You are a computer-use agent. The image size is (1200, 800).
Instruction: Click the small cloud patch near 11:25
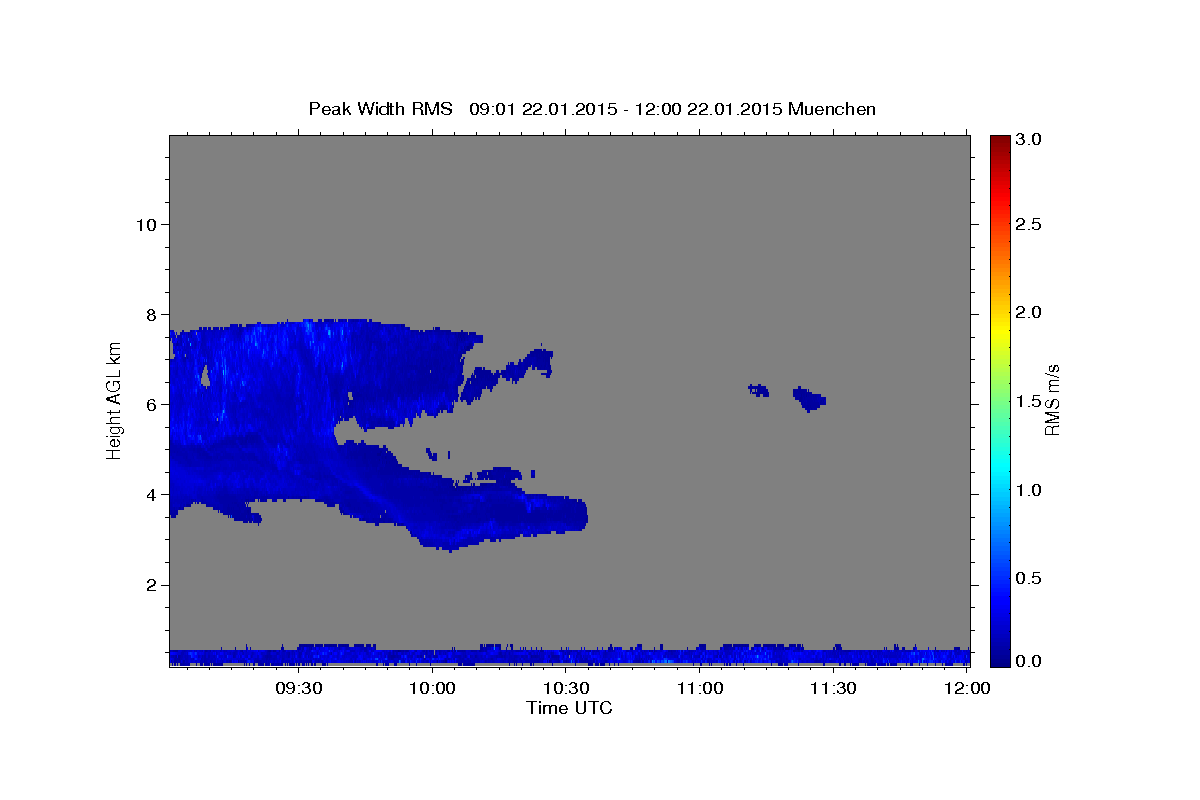[x=810, y=399]
